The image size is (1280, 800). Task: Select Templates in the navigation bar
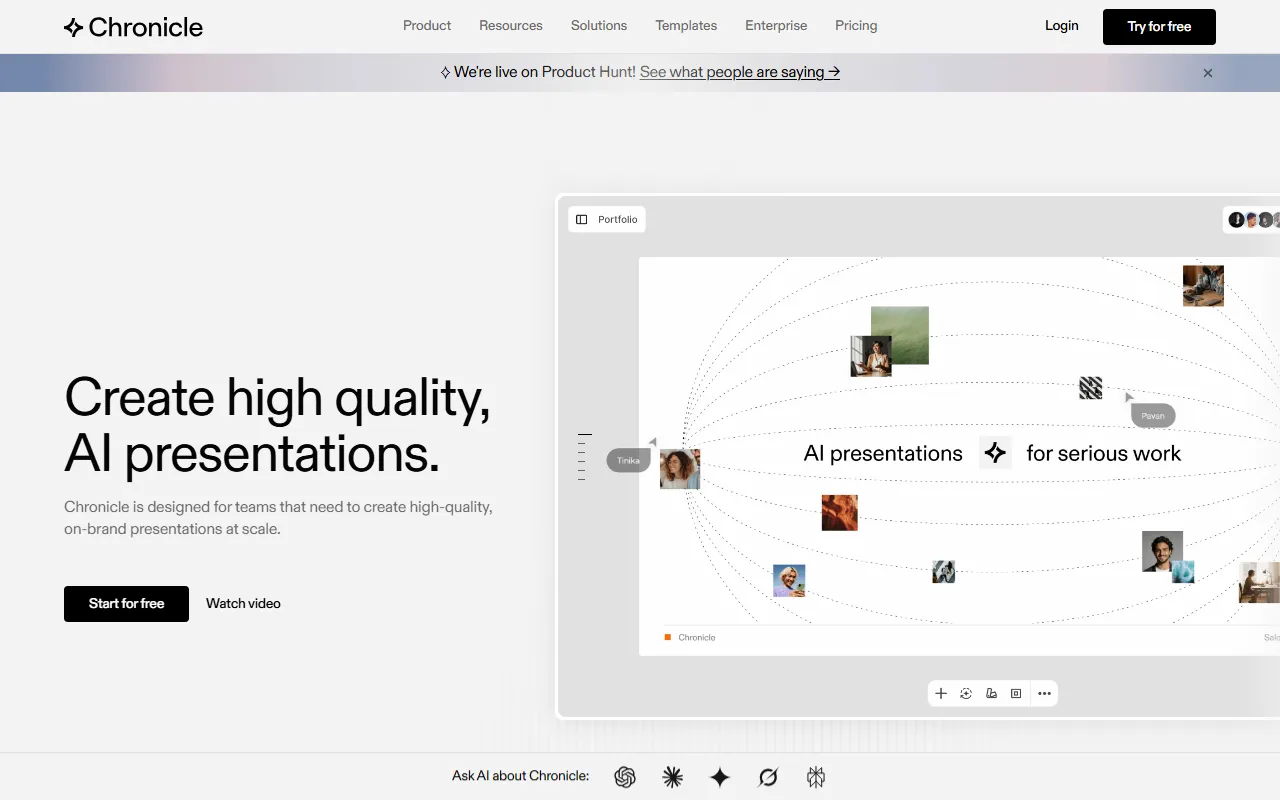(685, 25)
